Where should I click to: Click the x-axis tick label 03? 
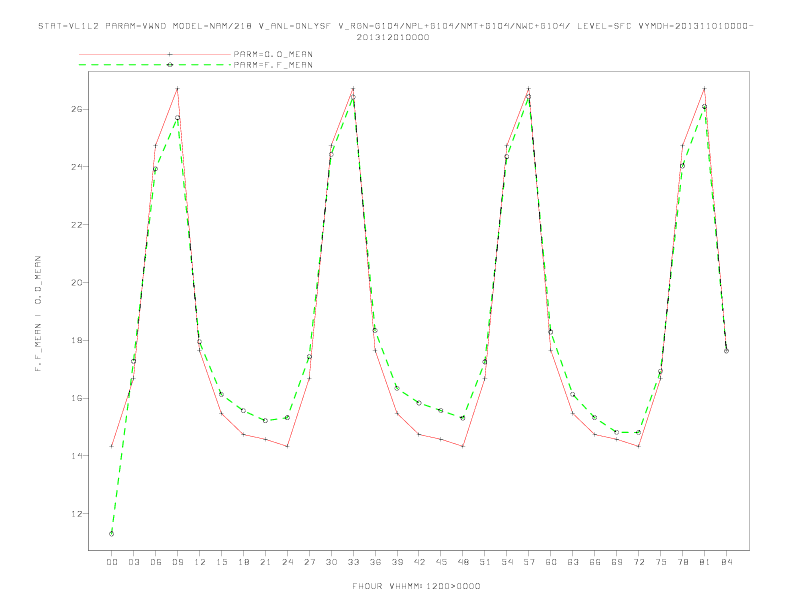point(133,562)
